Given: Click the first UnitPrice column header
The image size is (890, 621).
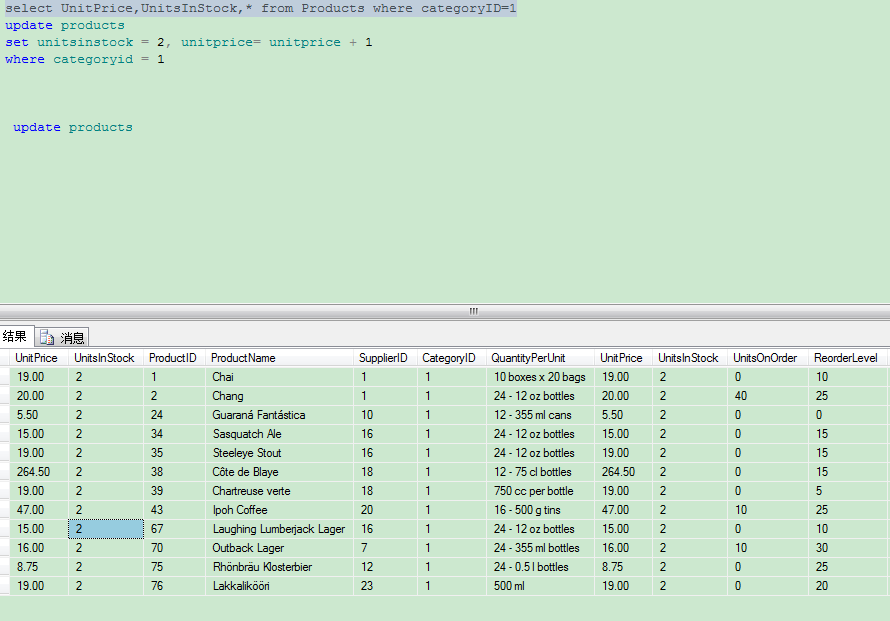Looking at the screenshot, I should tap(39, 358).
